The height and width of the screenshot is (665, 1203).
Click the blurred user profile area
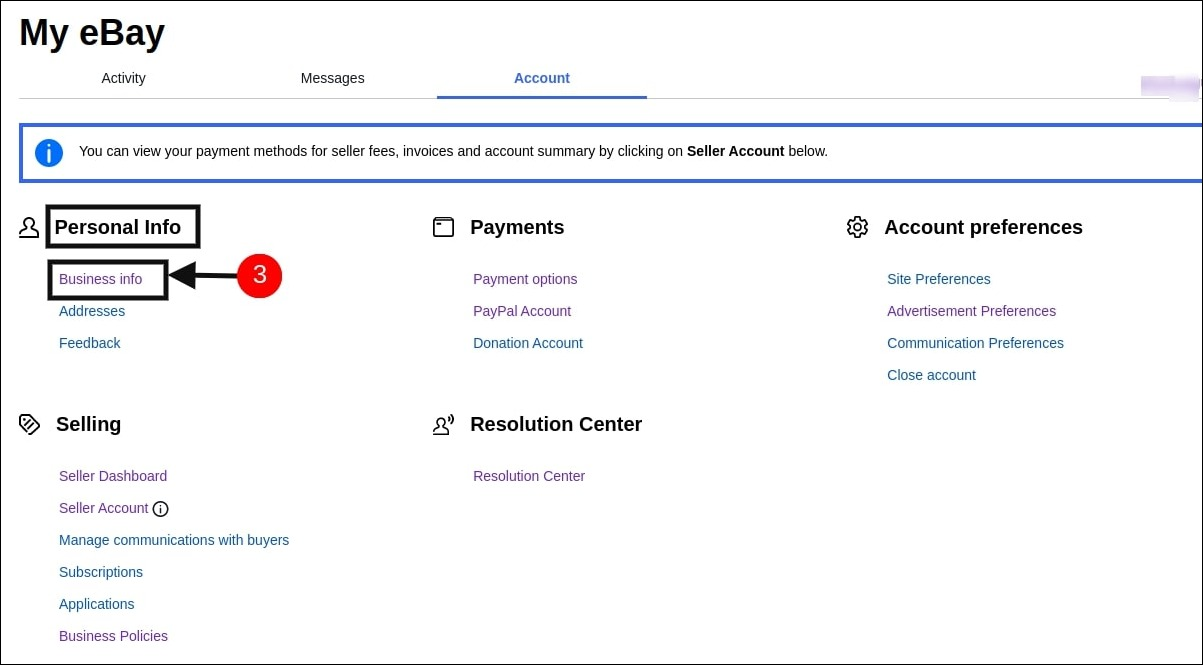1169,86
